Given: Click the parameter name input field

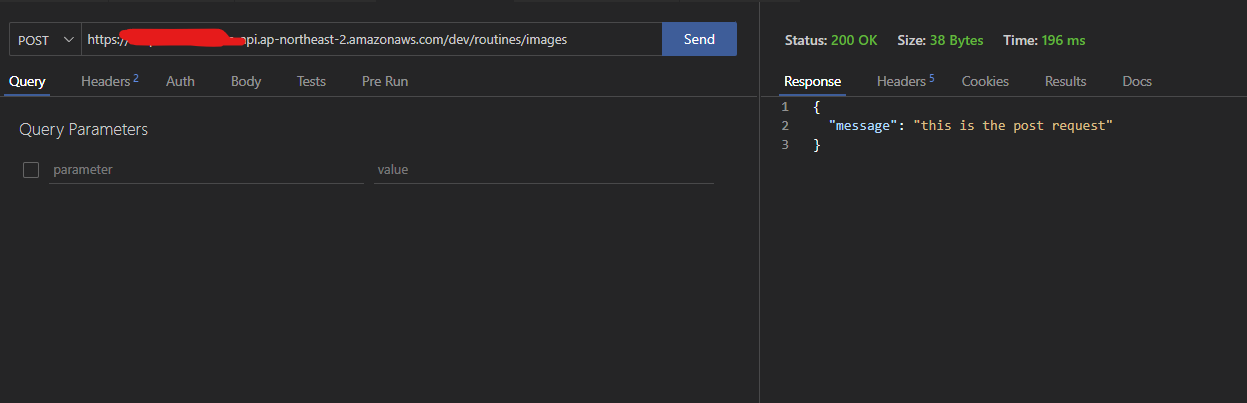Looking at the screenshot, I should point(205,170).
